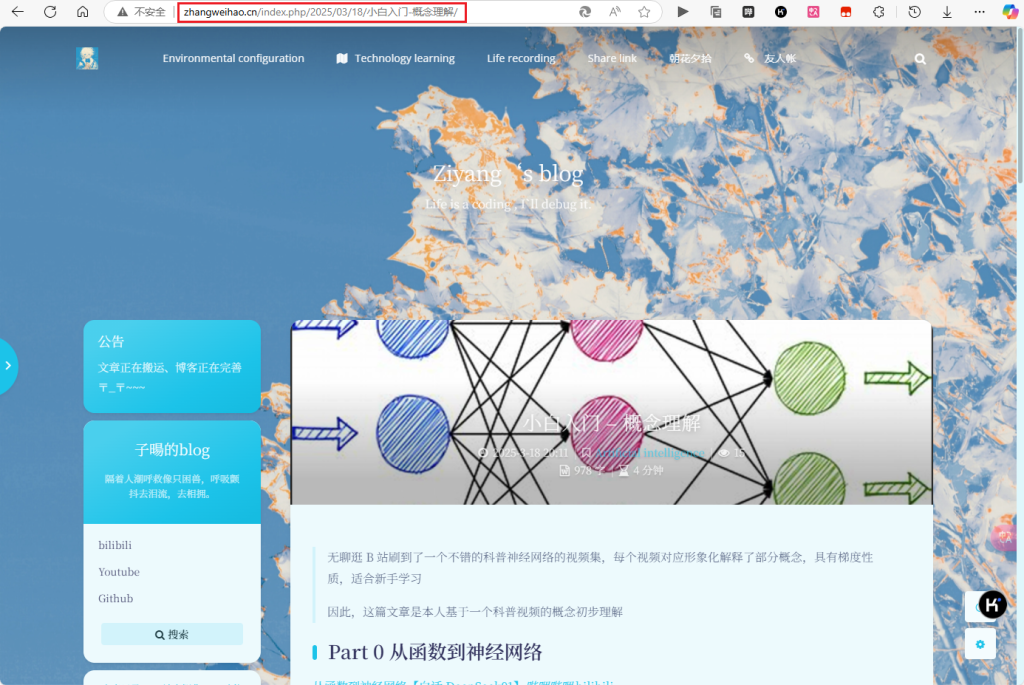This screenshot has height=685, width=1024.
Task: Click the blog search magnifier icon
Action: [x=920, y=59]
